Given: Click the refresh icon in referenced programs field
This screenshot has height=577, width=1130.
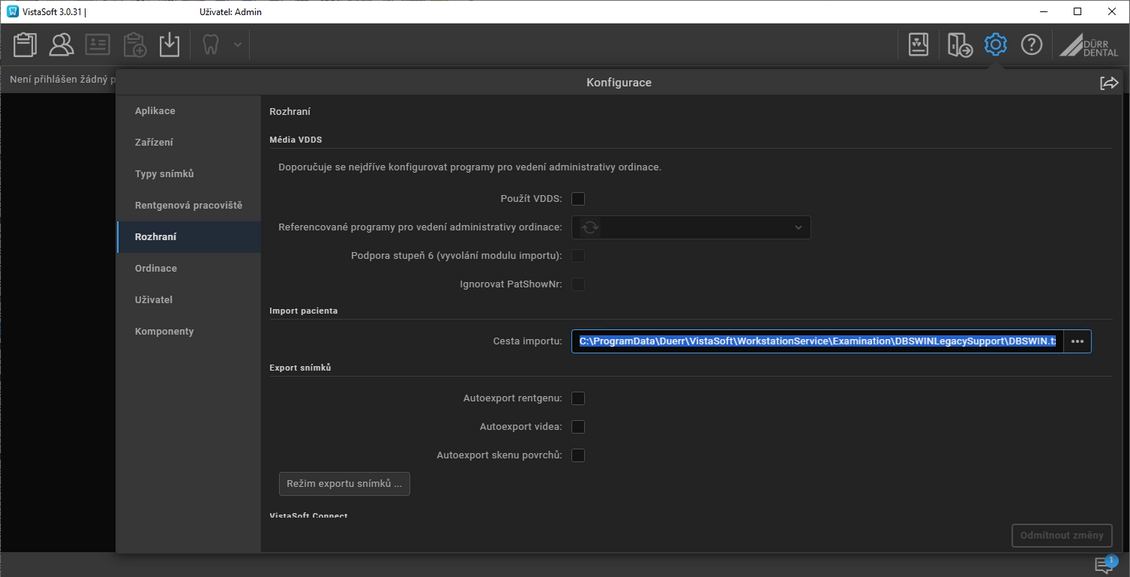Looking at the screenshot, I should tap(590, 228).
